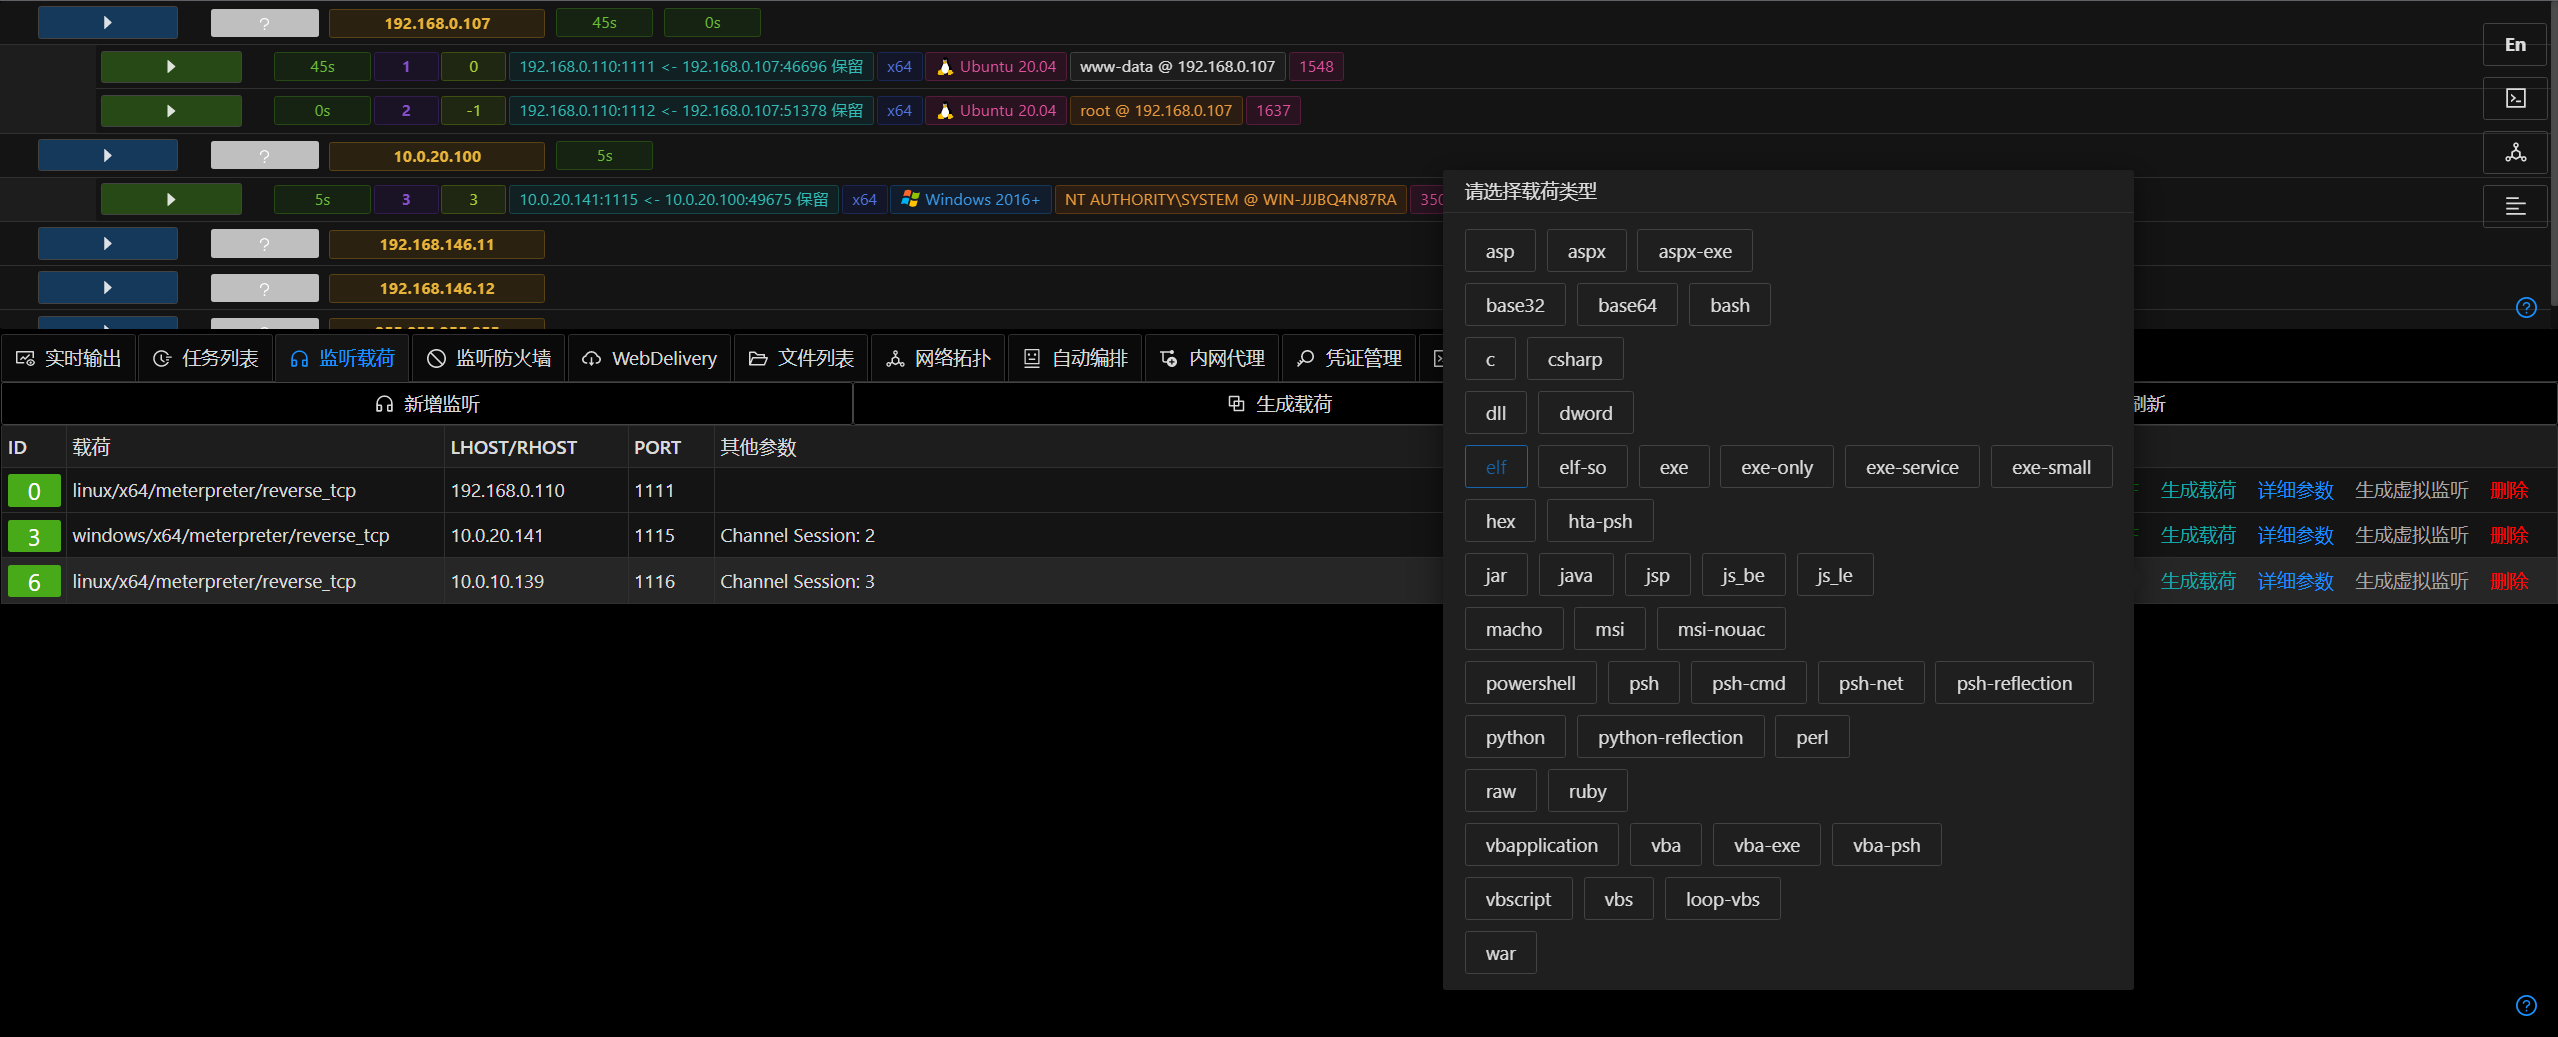This screenshot has width=2558, height=1037.
Task: Click 详细参数 link for listener port 1115
Action: point(2295,535)
